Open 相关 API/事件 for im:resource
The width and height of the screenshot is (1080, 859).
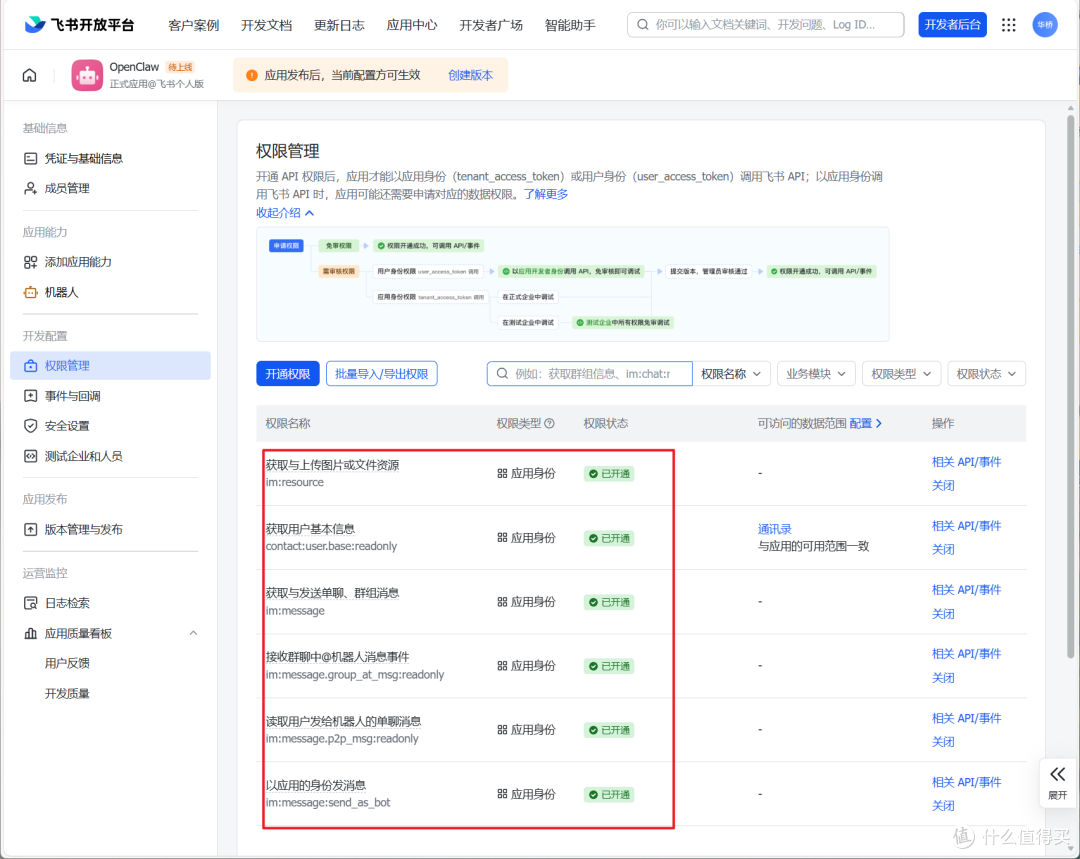[966, 462]
